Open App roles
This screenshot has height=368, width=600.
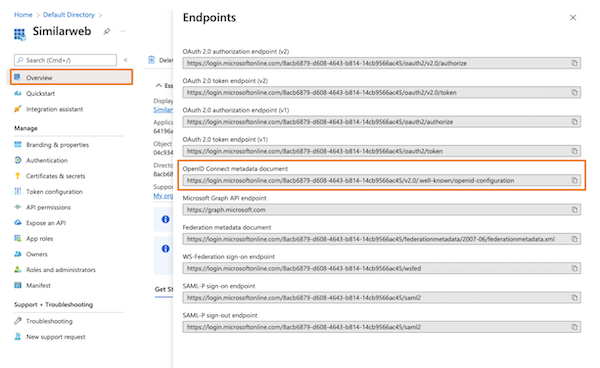[x=39, y=239]
